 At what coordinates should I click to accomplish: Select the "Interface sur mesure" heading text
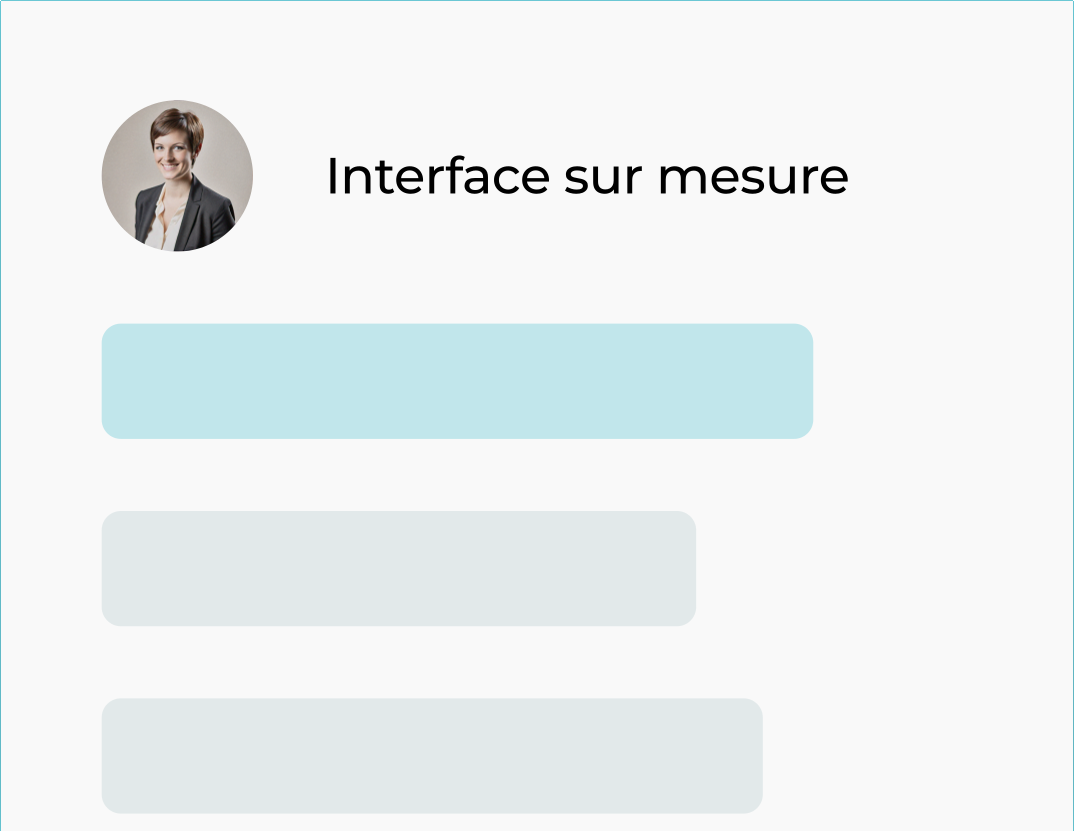tap(587, 177)
